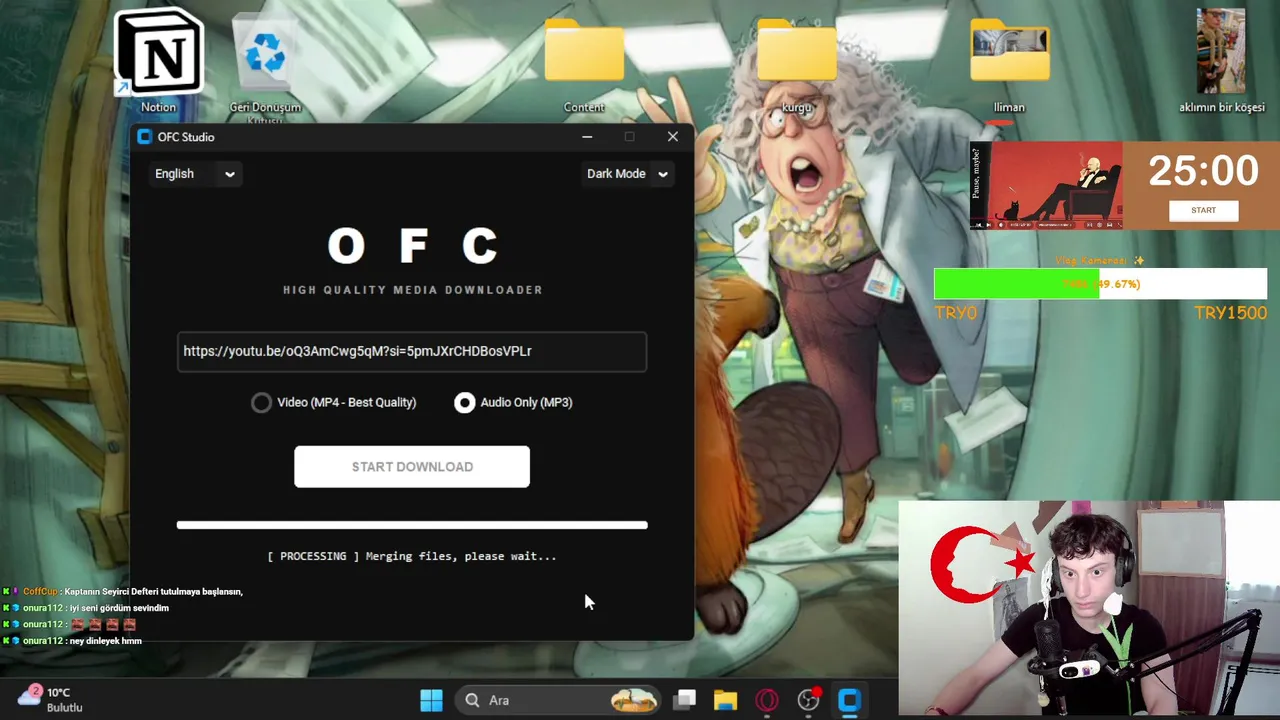Open the English language dropdown
The height and width of the screenshot is (720, 1280).
click(x=195, y=174)
